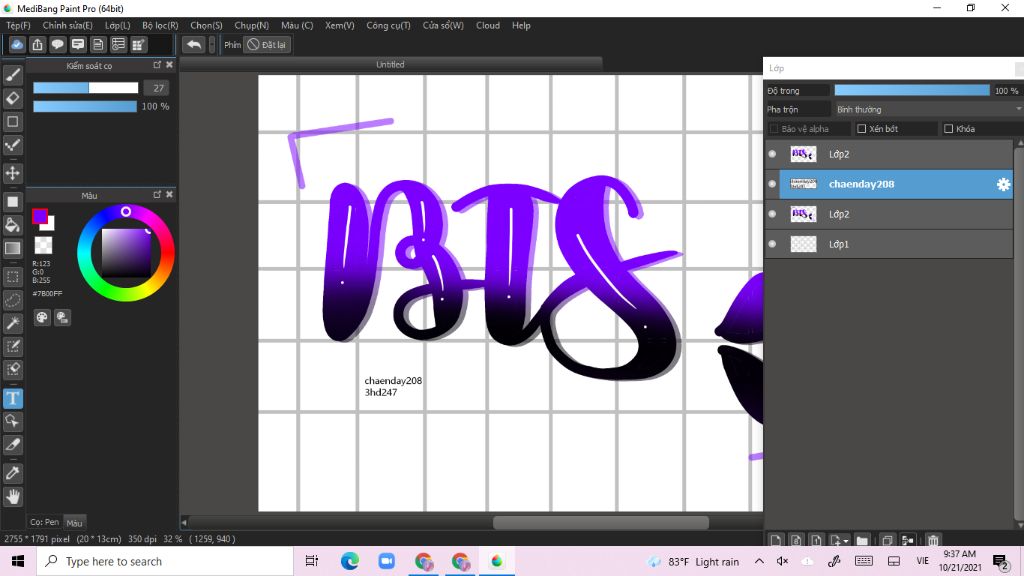Screen dimensions: 1024x576
Task: Show hidden system tray icons chevron
Action: [x=759, y=561]
